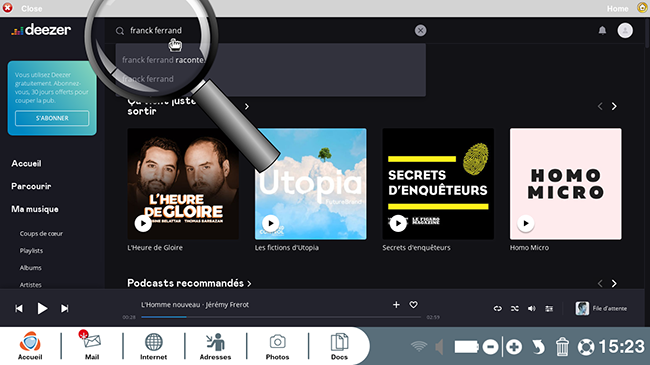Open the notifications bell
This screenshot has height=365, width=650.
point(602,30)
